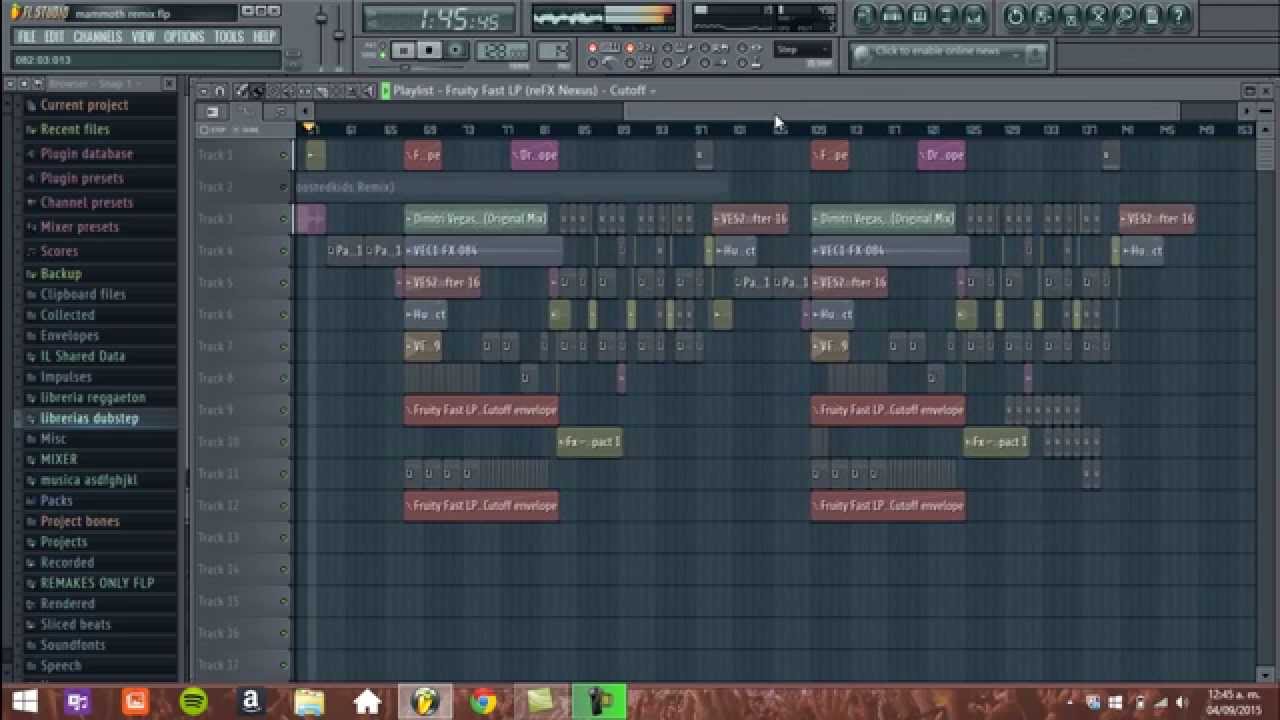
Task: Open Spotify from the taskbar
Action: [x=193, y=702]
